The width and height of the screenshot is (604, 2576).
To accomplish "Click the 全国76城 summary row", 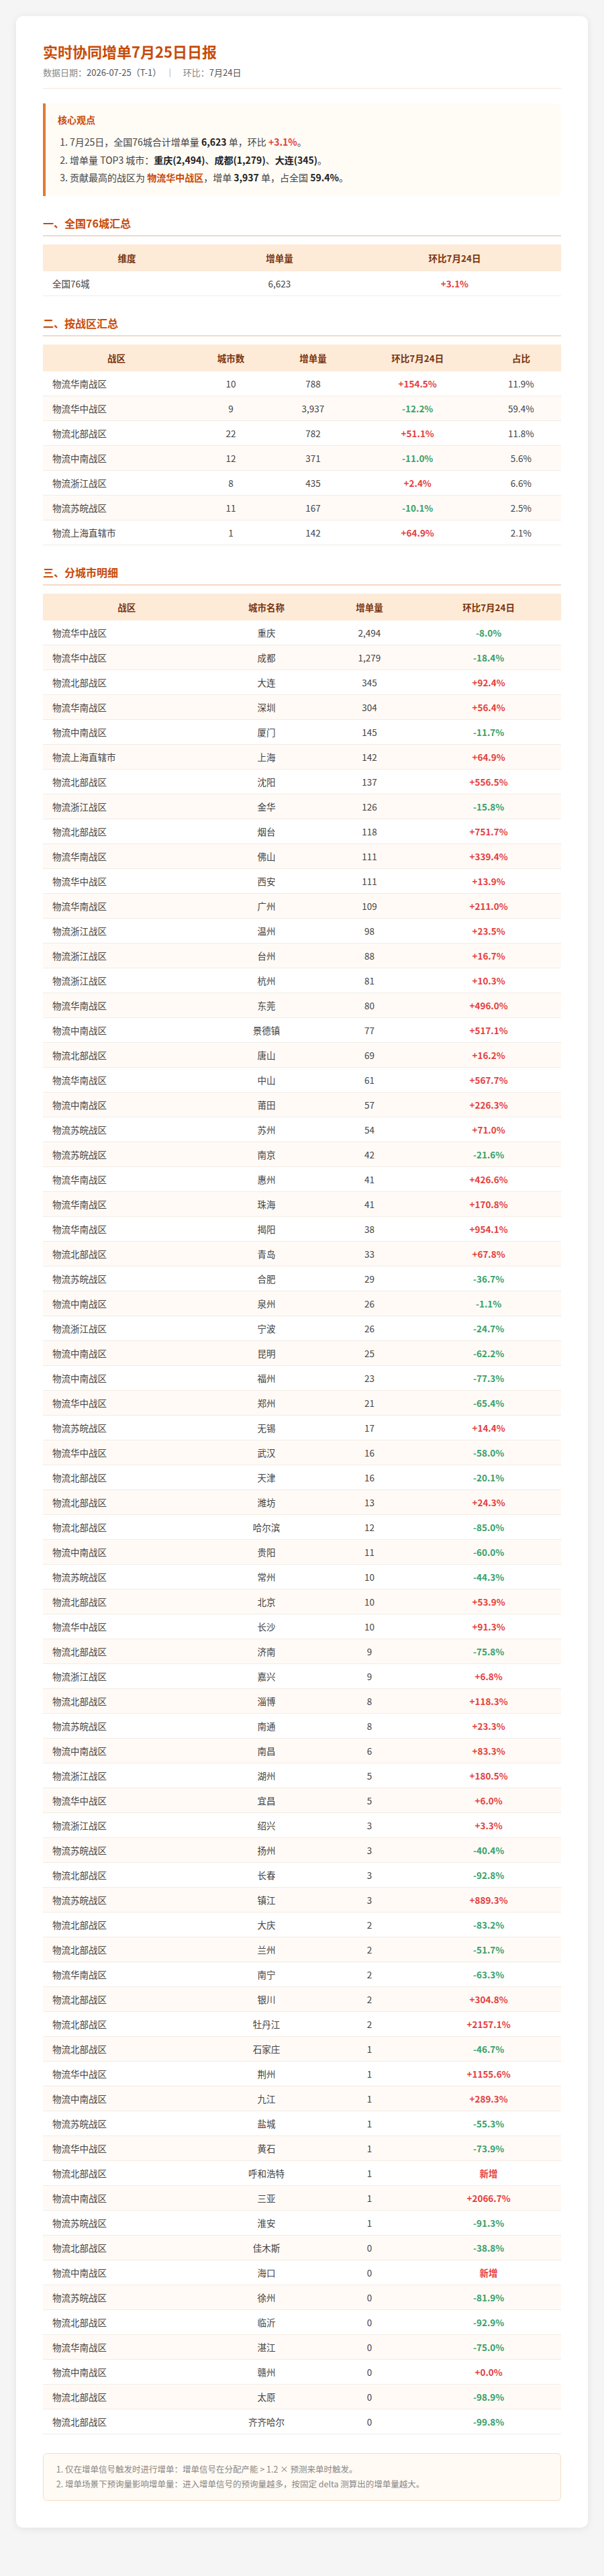I will coord(302,284).
